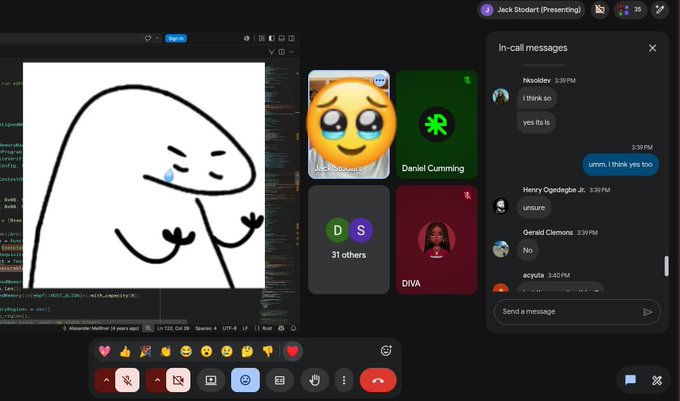Open the 31 others tile
Image resolution: width=680 pixels, height=401 pixels.
click(349, 240)
